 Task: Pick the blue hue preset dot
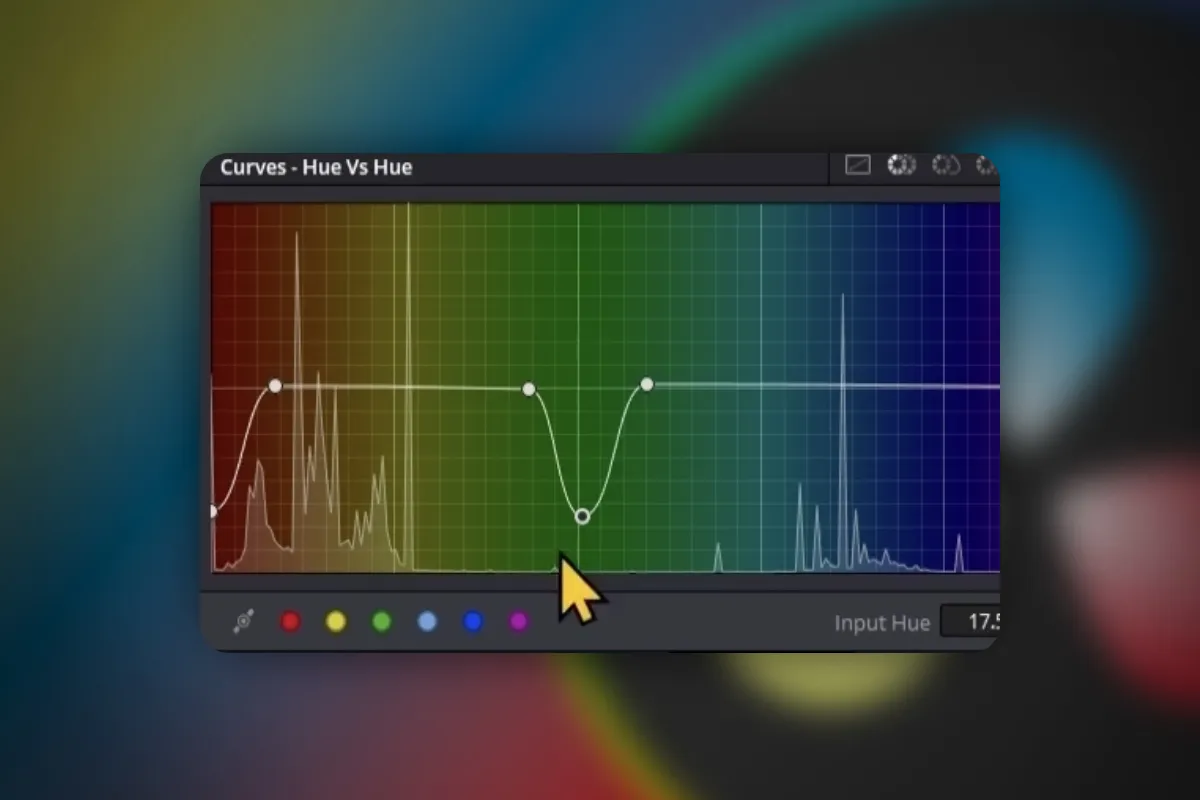point(473,622)
